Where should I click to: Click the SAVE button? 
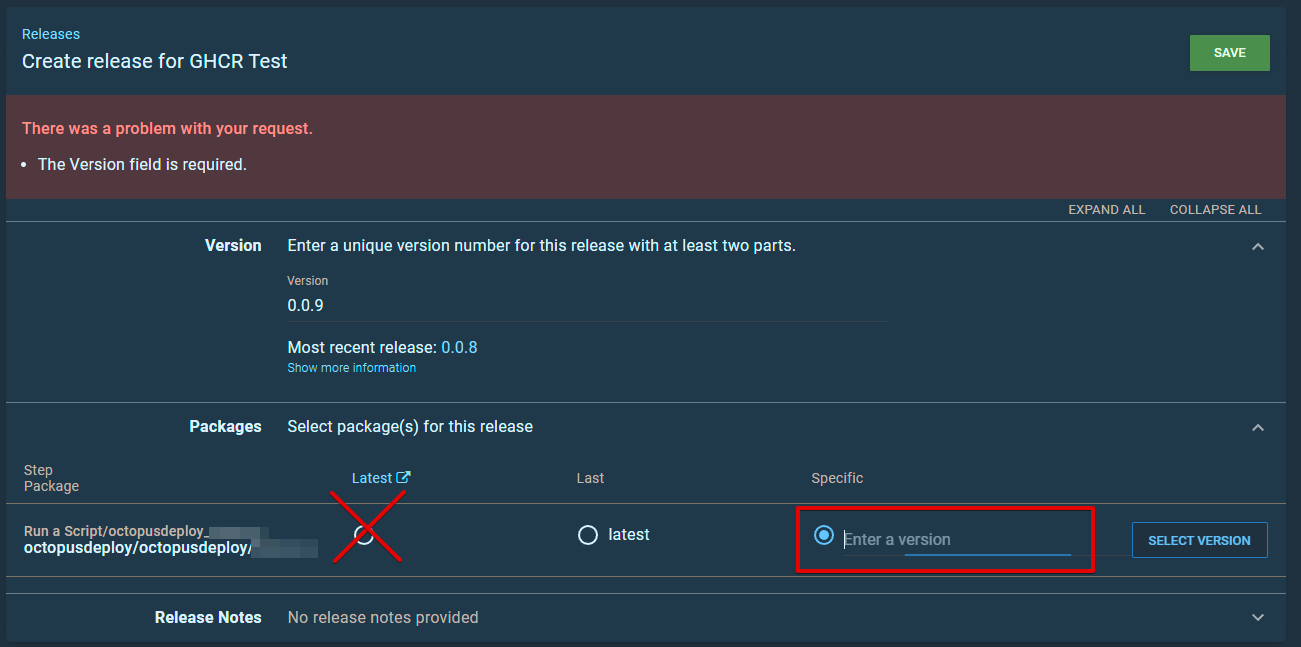(1229, 52)
